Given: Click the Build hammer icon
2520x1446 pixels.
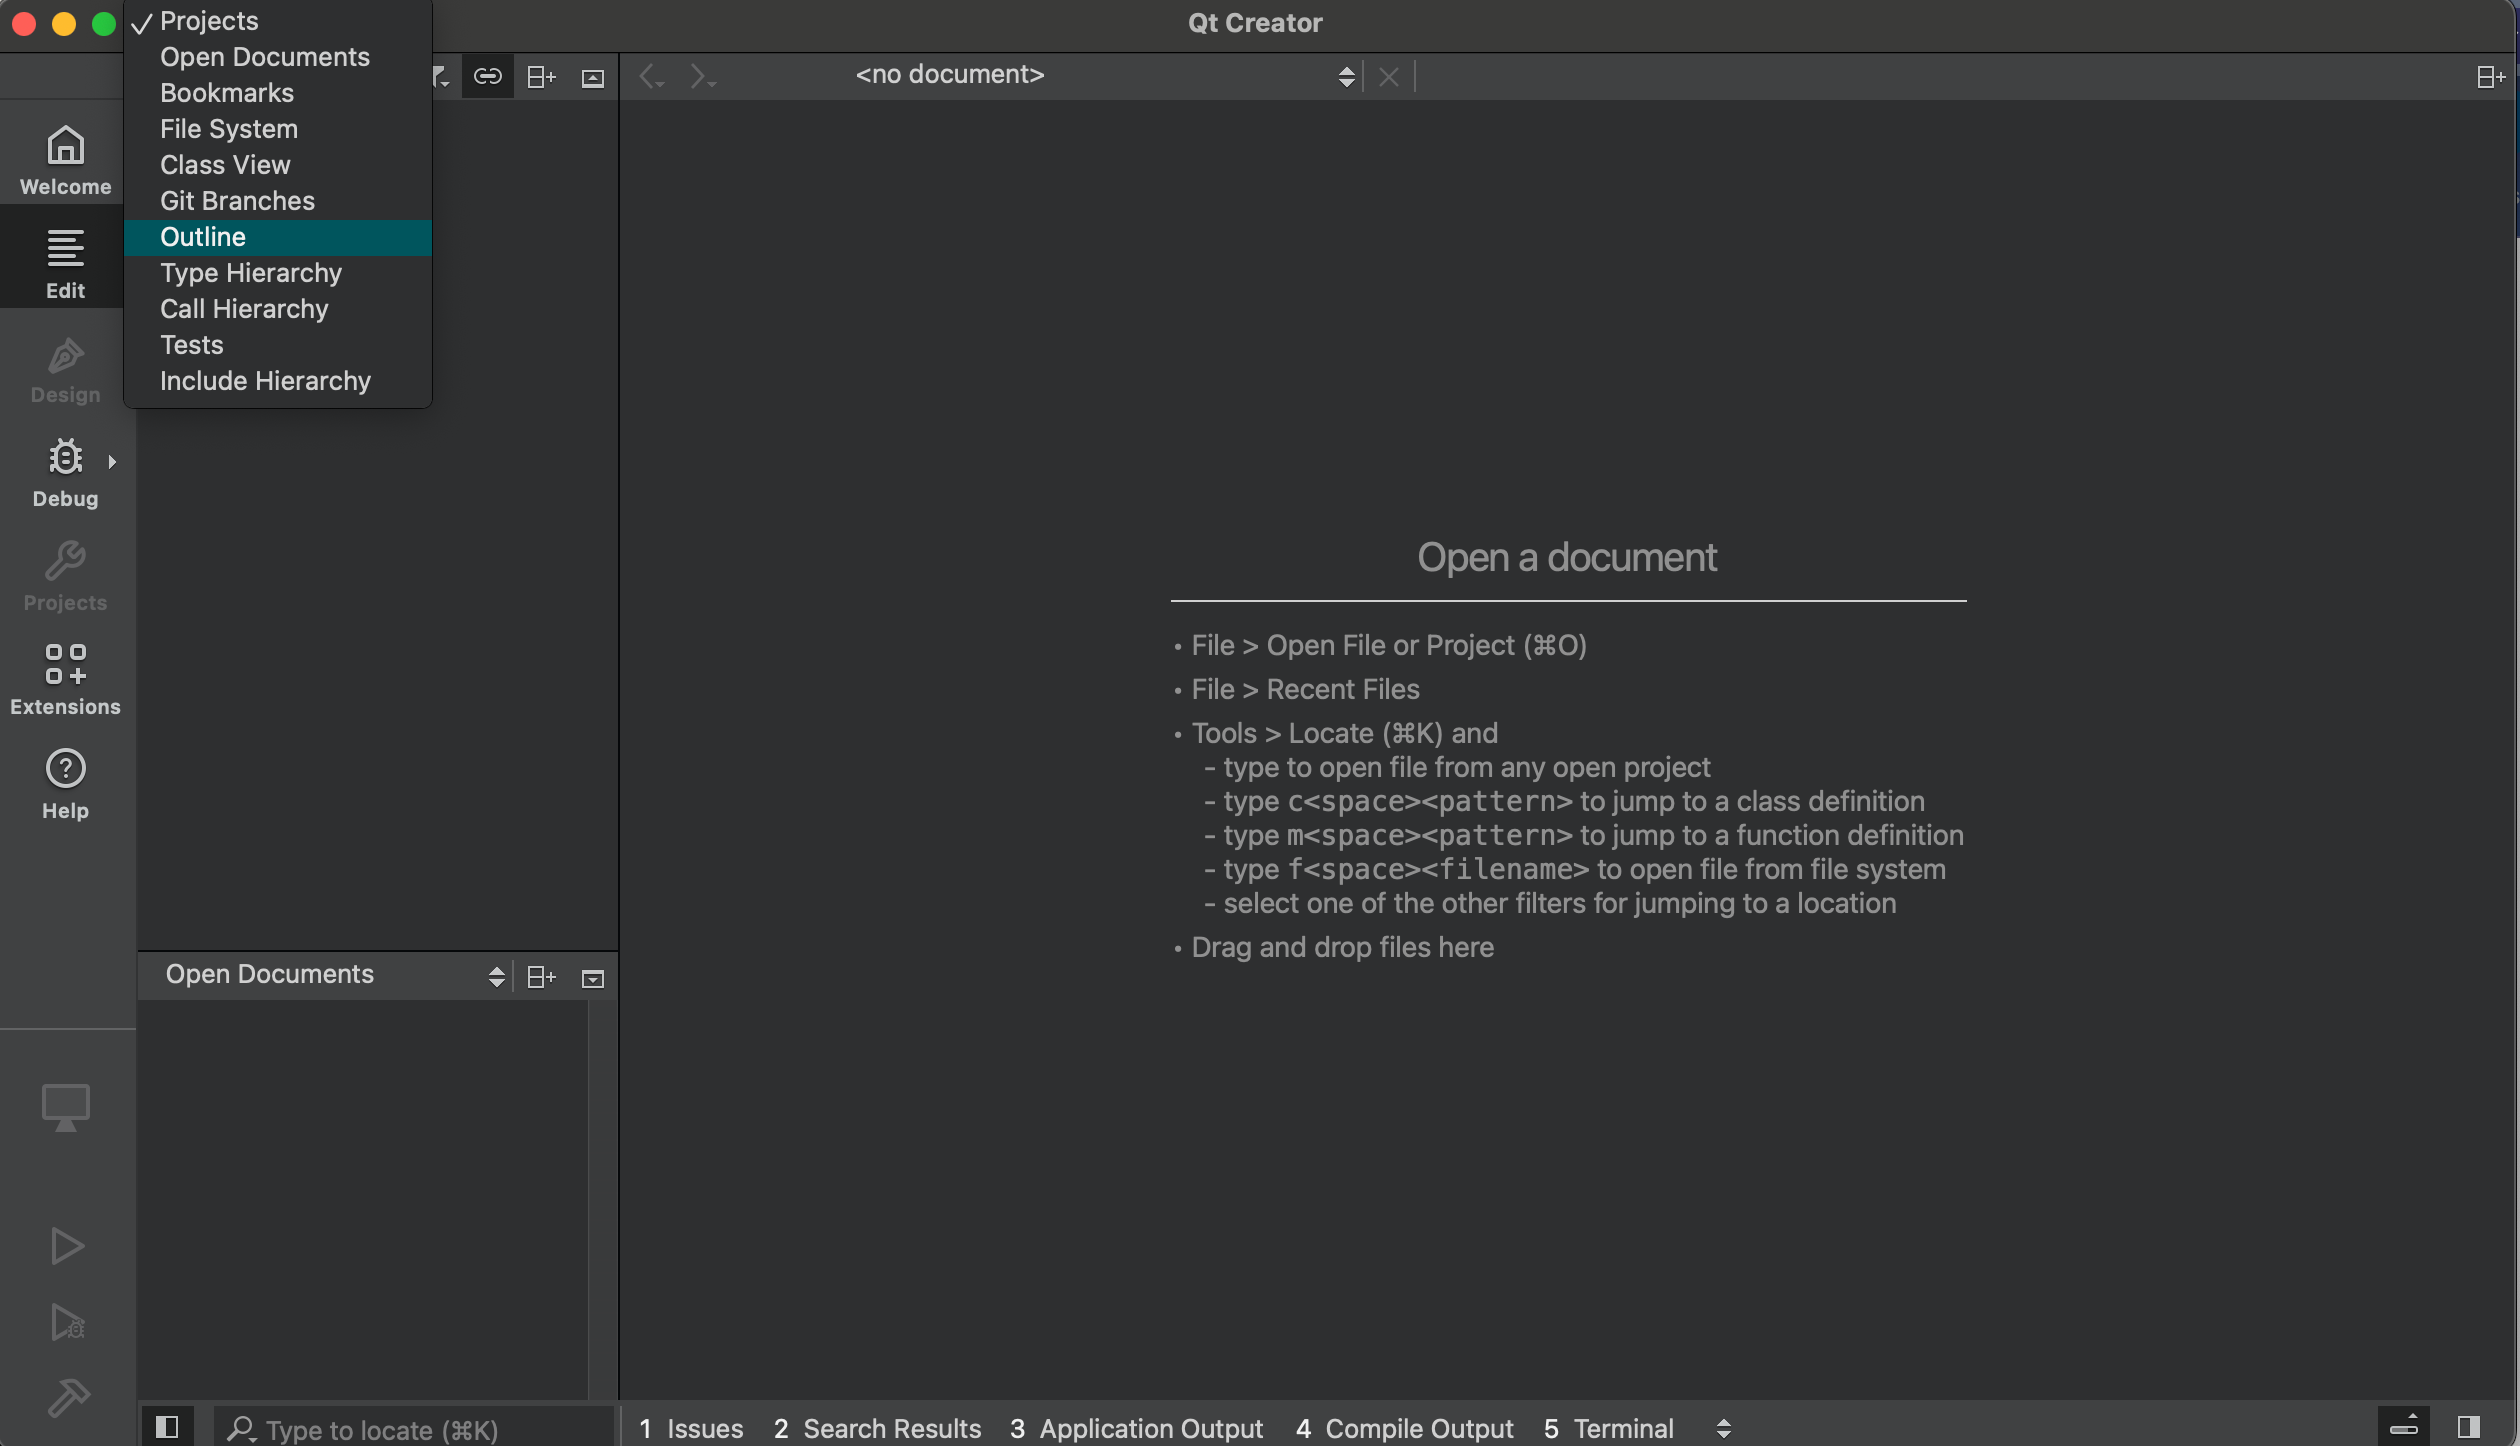Looking at the screenshot, I should pos(68,1397).
